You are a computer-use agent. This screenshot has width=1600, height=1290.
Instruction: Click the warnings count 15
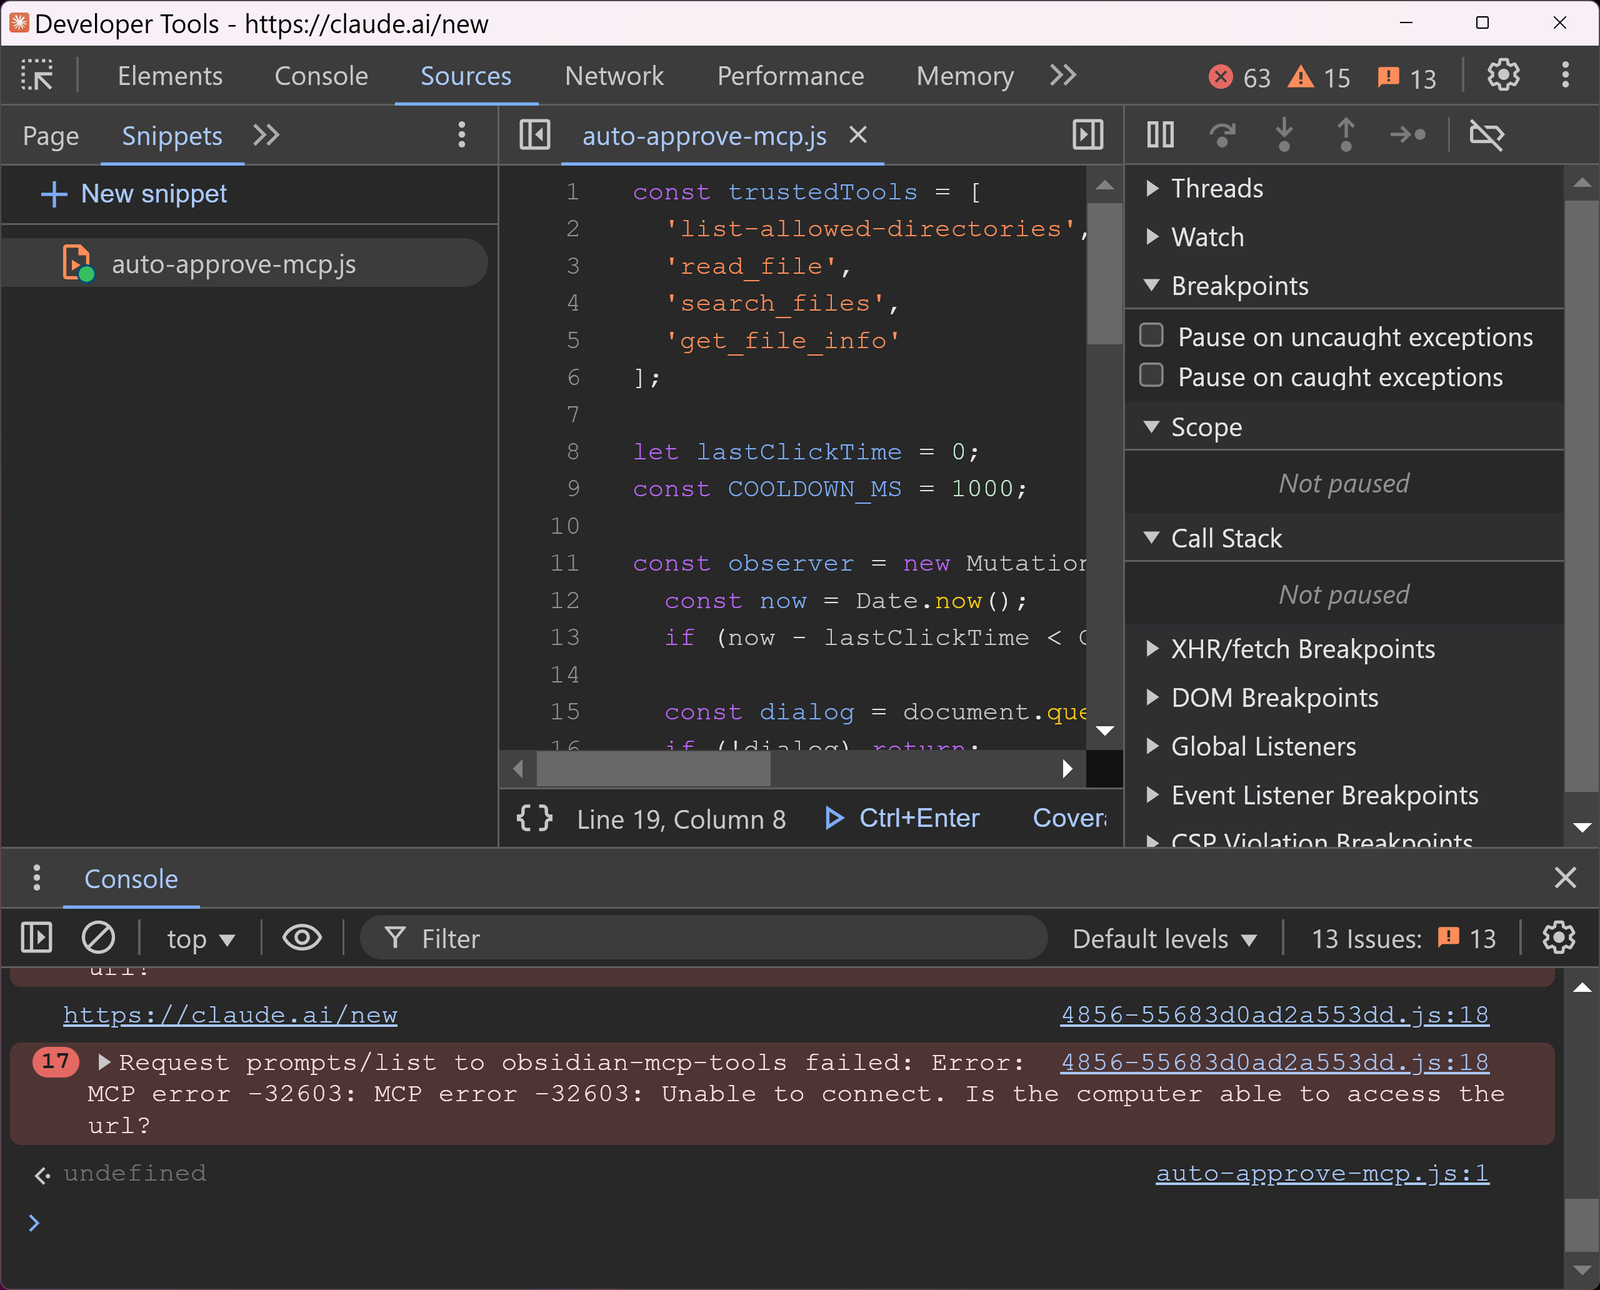(x=1319, y=77)
